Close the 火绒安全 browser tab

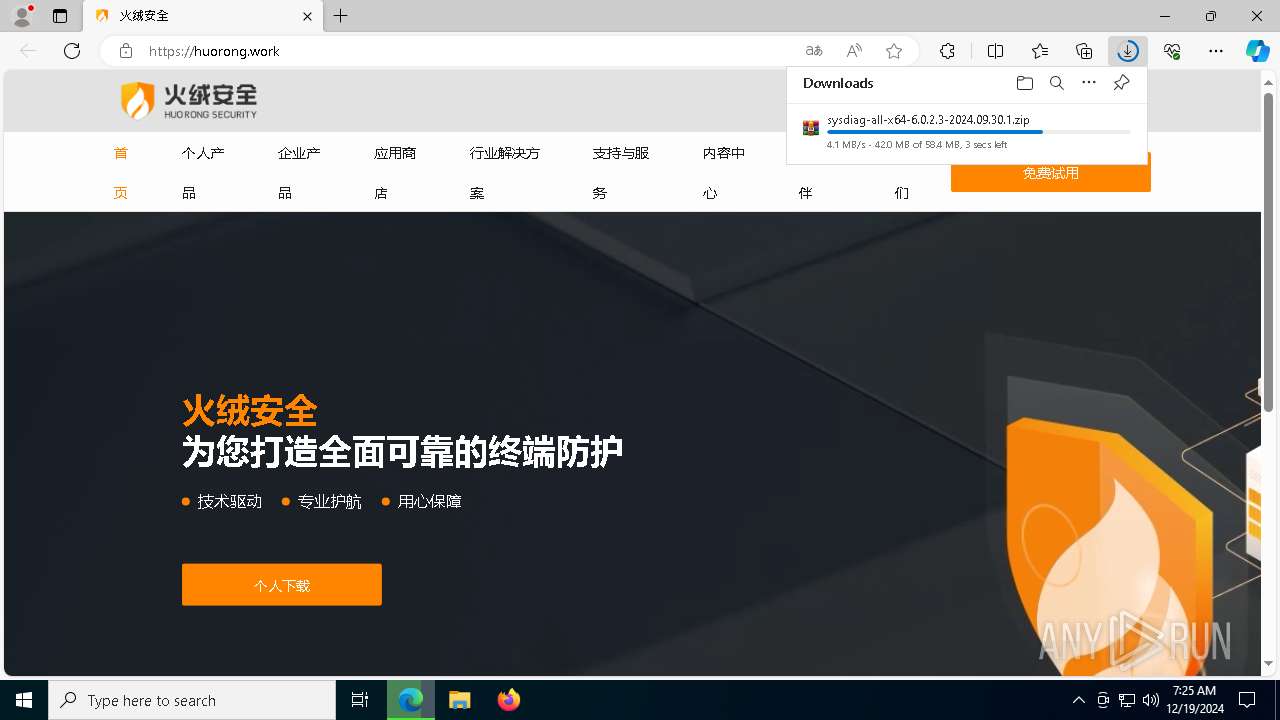308,16
